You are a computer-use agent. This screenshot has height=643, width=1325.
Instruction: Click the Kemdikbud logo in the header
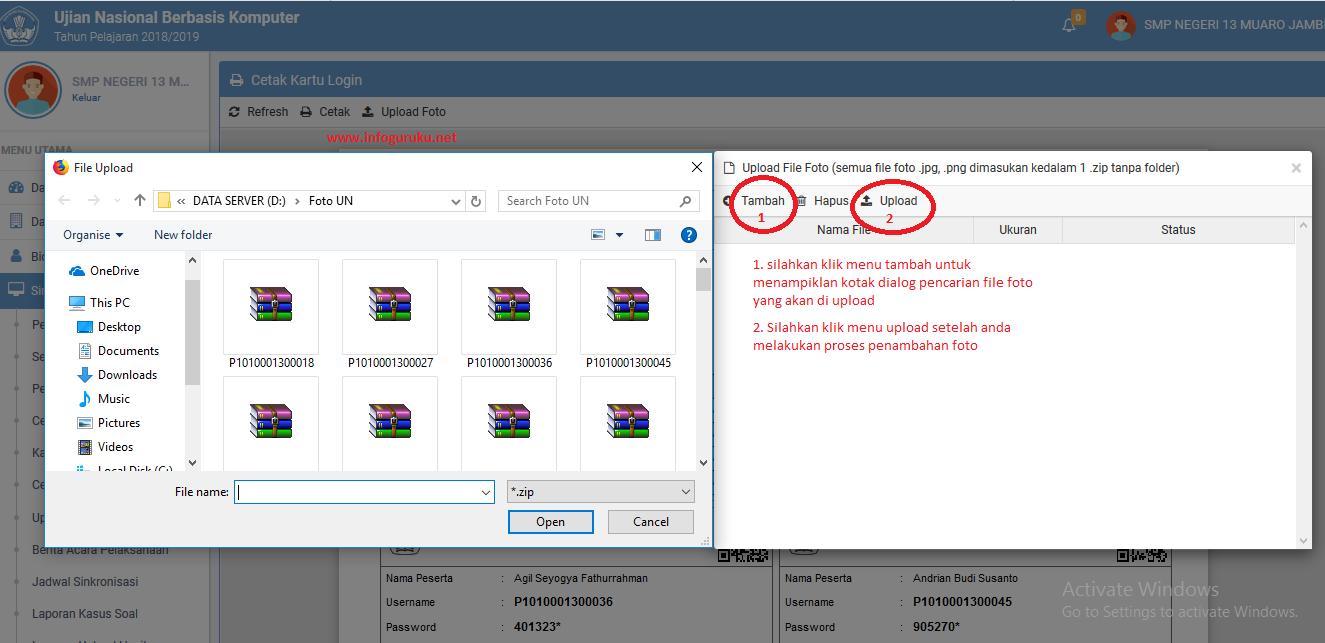20,26
